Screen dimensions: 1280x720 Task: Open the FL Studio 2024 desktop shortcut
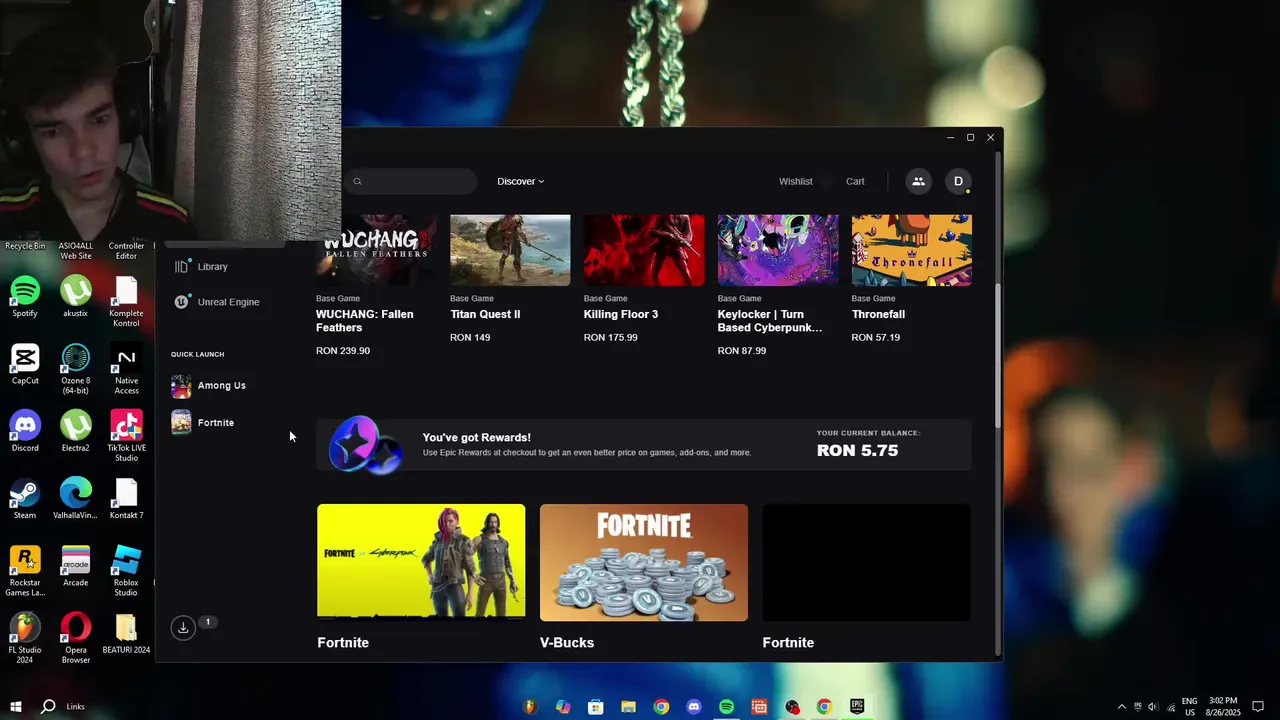[x=25, y=638]
